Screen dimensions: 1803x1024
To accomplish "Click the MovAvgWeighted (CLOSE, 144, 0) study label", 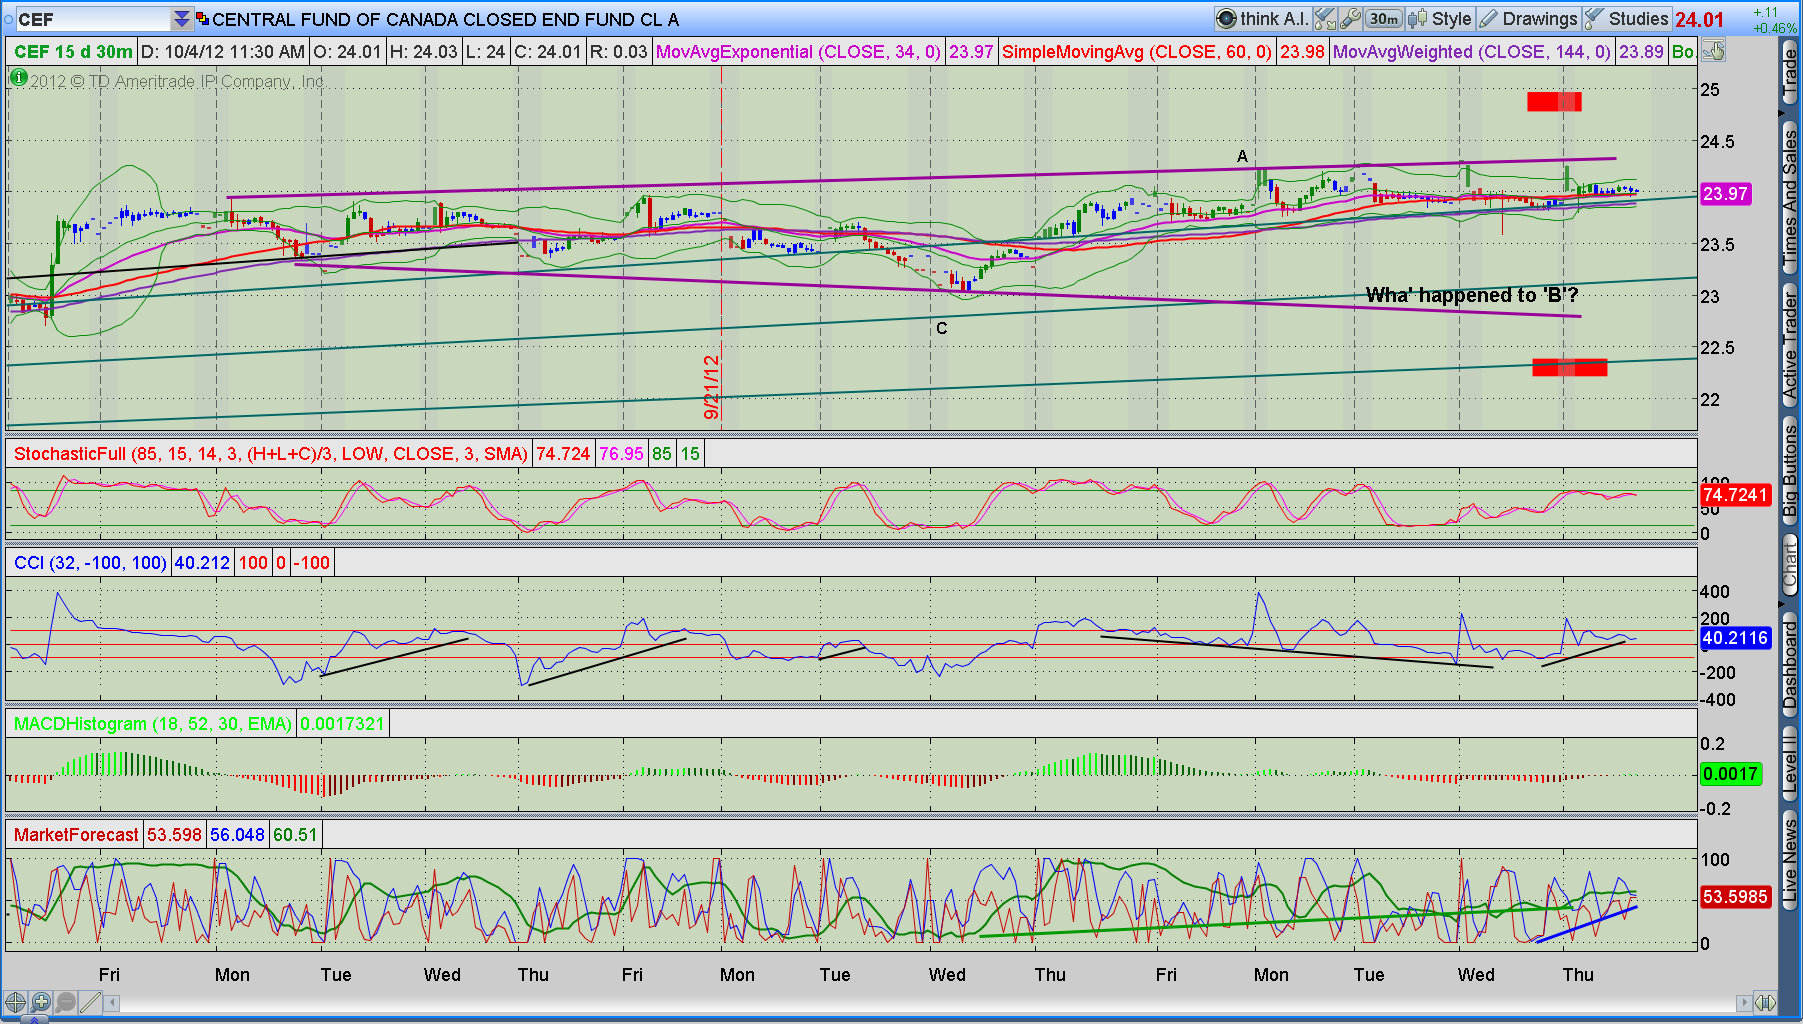I will point(1472,52).
